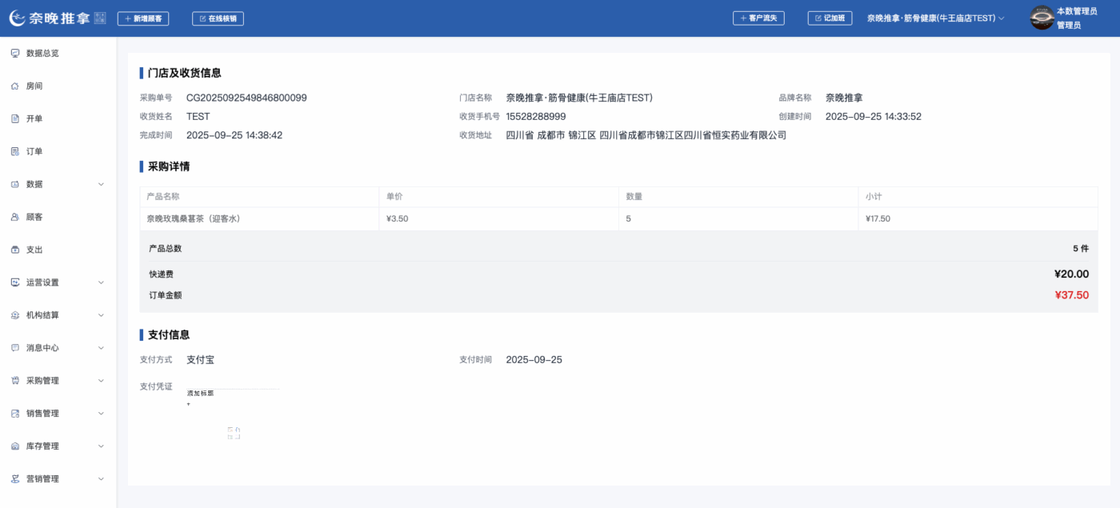Expand the 库存管理 menu chevron
The width and height of the screenshot is (1120, 508).
tap(101, 446)
